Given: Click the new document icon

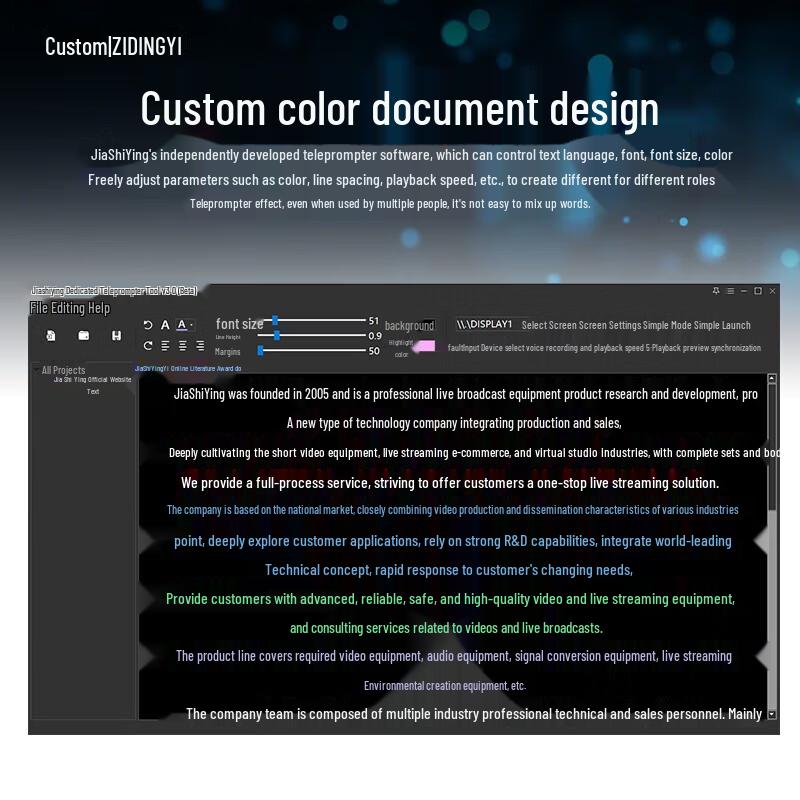Looking at the screenshot, I should [51, 335].
